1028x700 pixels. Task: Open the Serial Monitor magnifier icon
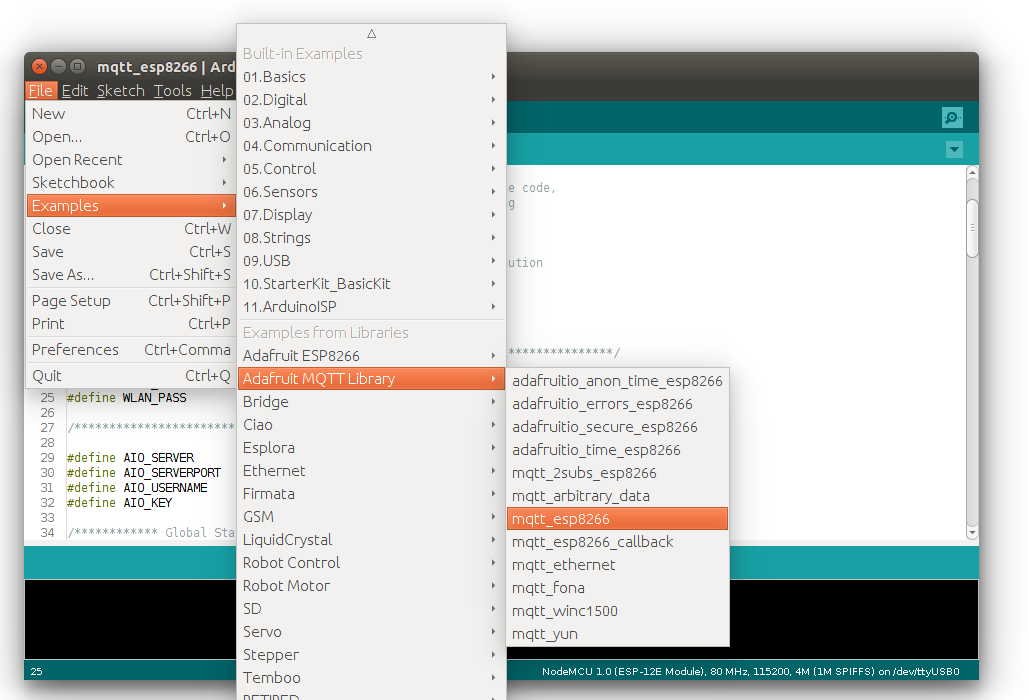(x=952, y=117)
